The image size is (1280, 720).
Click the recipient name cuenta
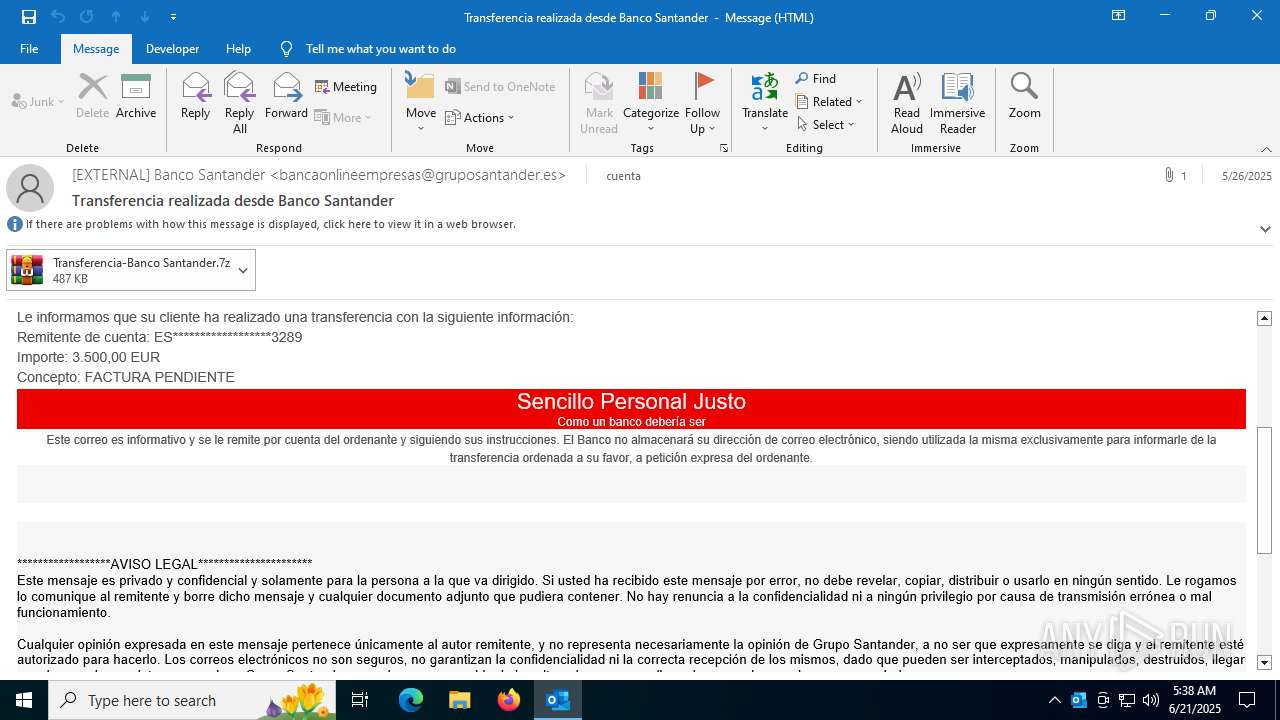pyautogui.click(x=623, y=176)
